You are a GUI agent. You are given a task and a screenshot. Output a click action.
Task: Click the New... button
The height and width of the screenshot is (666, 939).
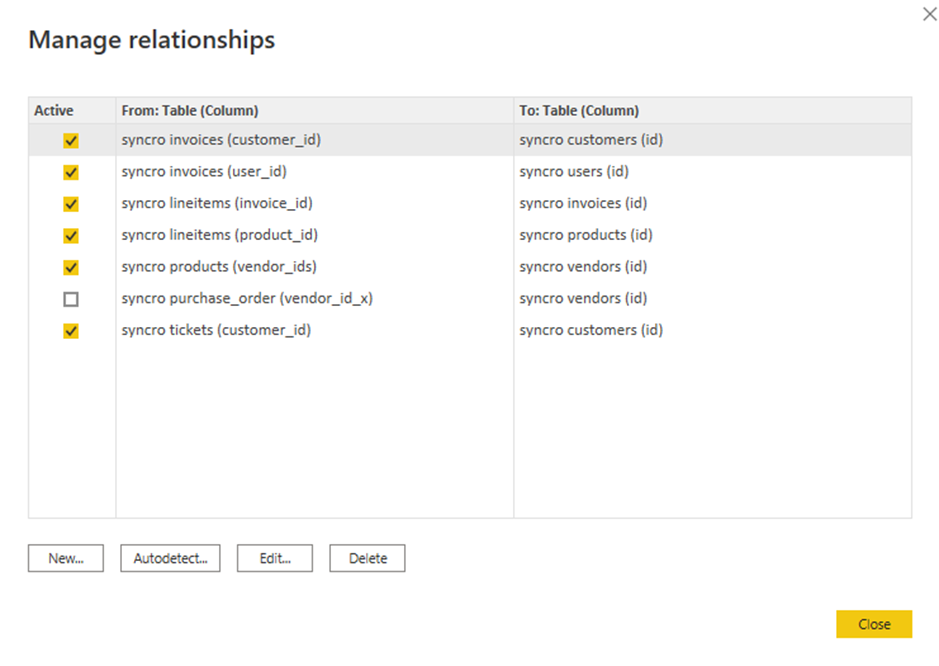[66, 558]
